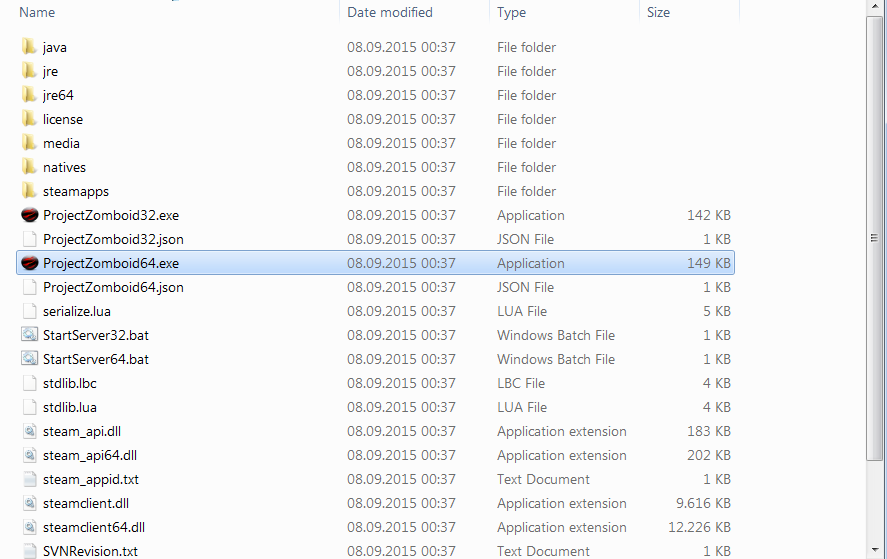Select the StartServer32.bat file name
Viewport: 887px width, 559px height.
(x=96, y=335)
